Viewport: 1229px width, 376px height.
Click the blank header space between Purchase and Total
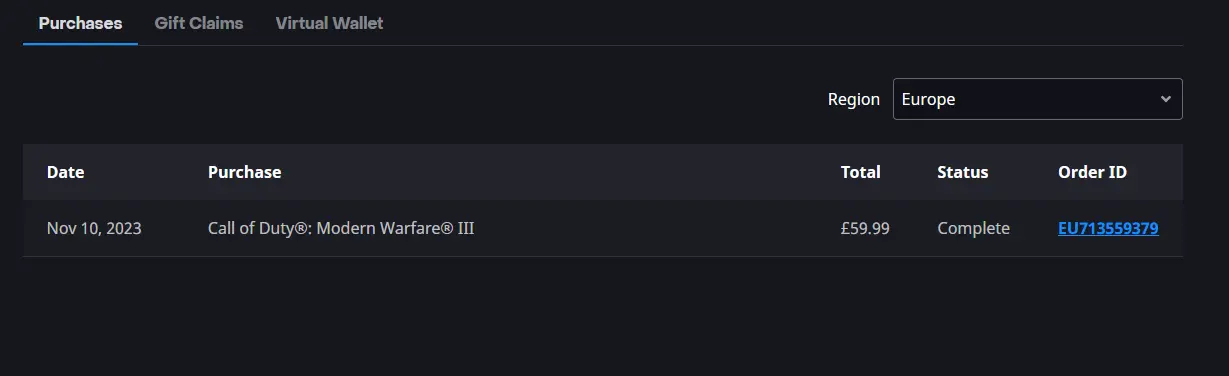click(x=560, y=172)
